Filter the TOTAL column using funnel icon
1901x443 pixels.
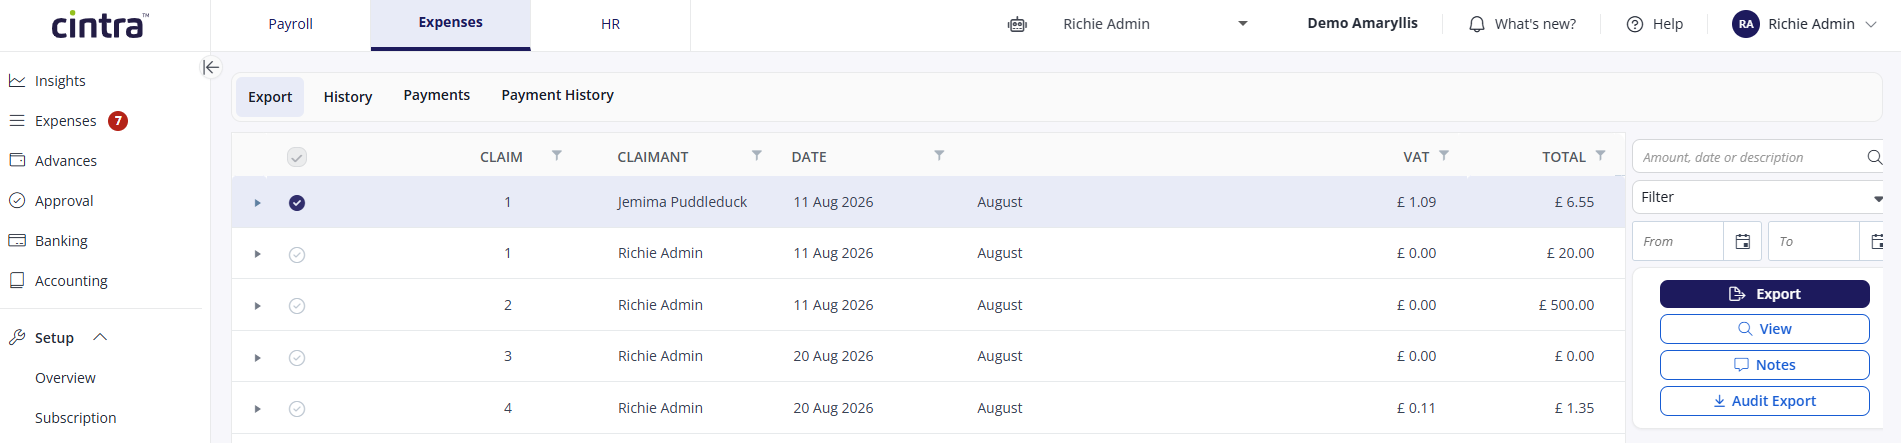tap(1601, 155)
